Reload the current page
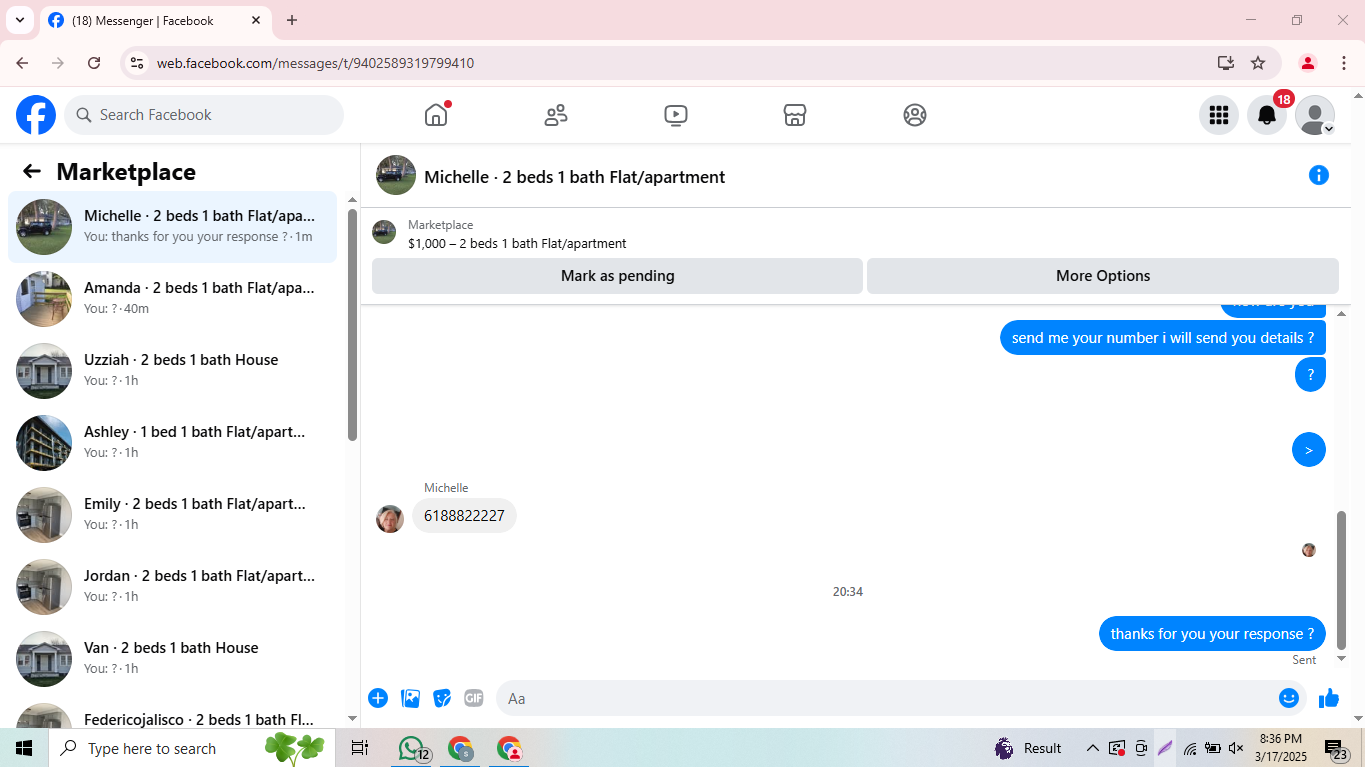 pos(94,63)
